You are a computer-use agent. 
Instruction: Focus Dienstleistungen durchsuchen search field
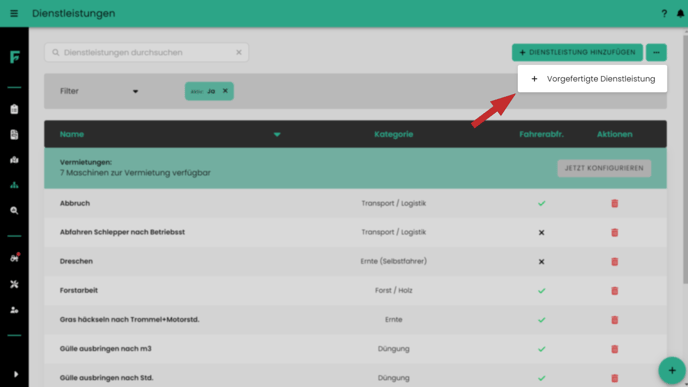147,52
